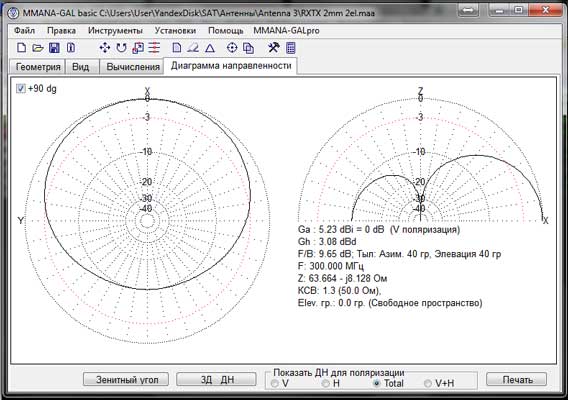This screenshot has width=568, height=400.
Task: Save file using floppy disk icon
Action: click(54, 48)
